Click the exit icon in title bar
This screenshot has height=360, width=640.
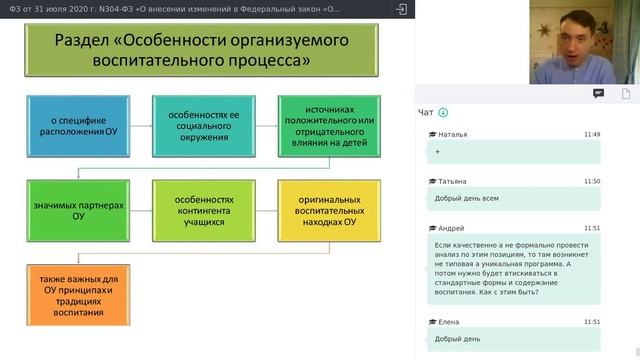click(x=401, y=9)
